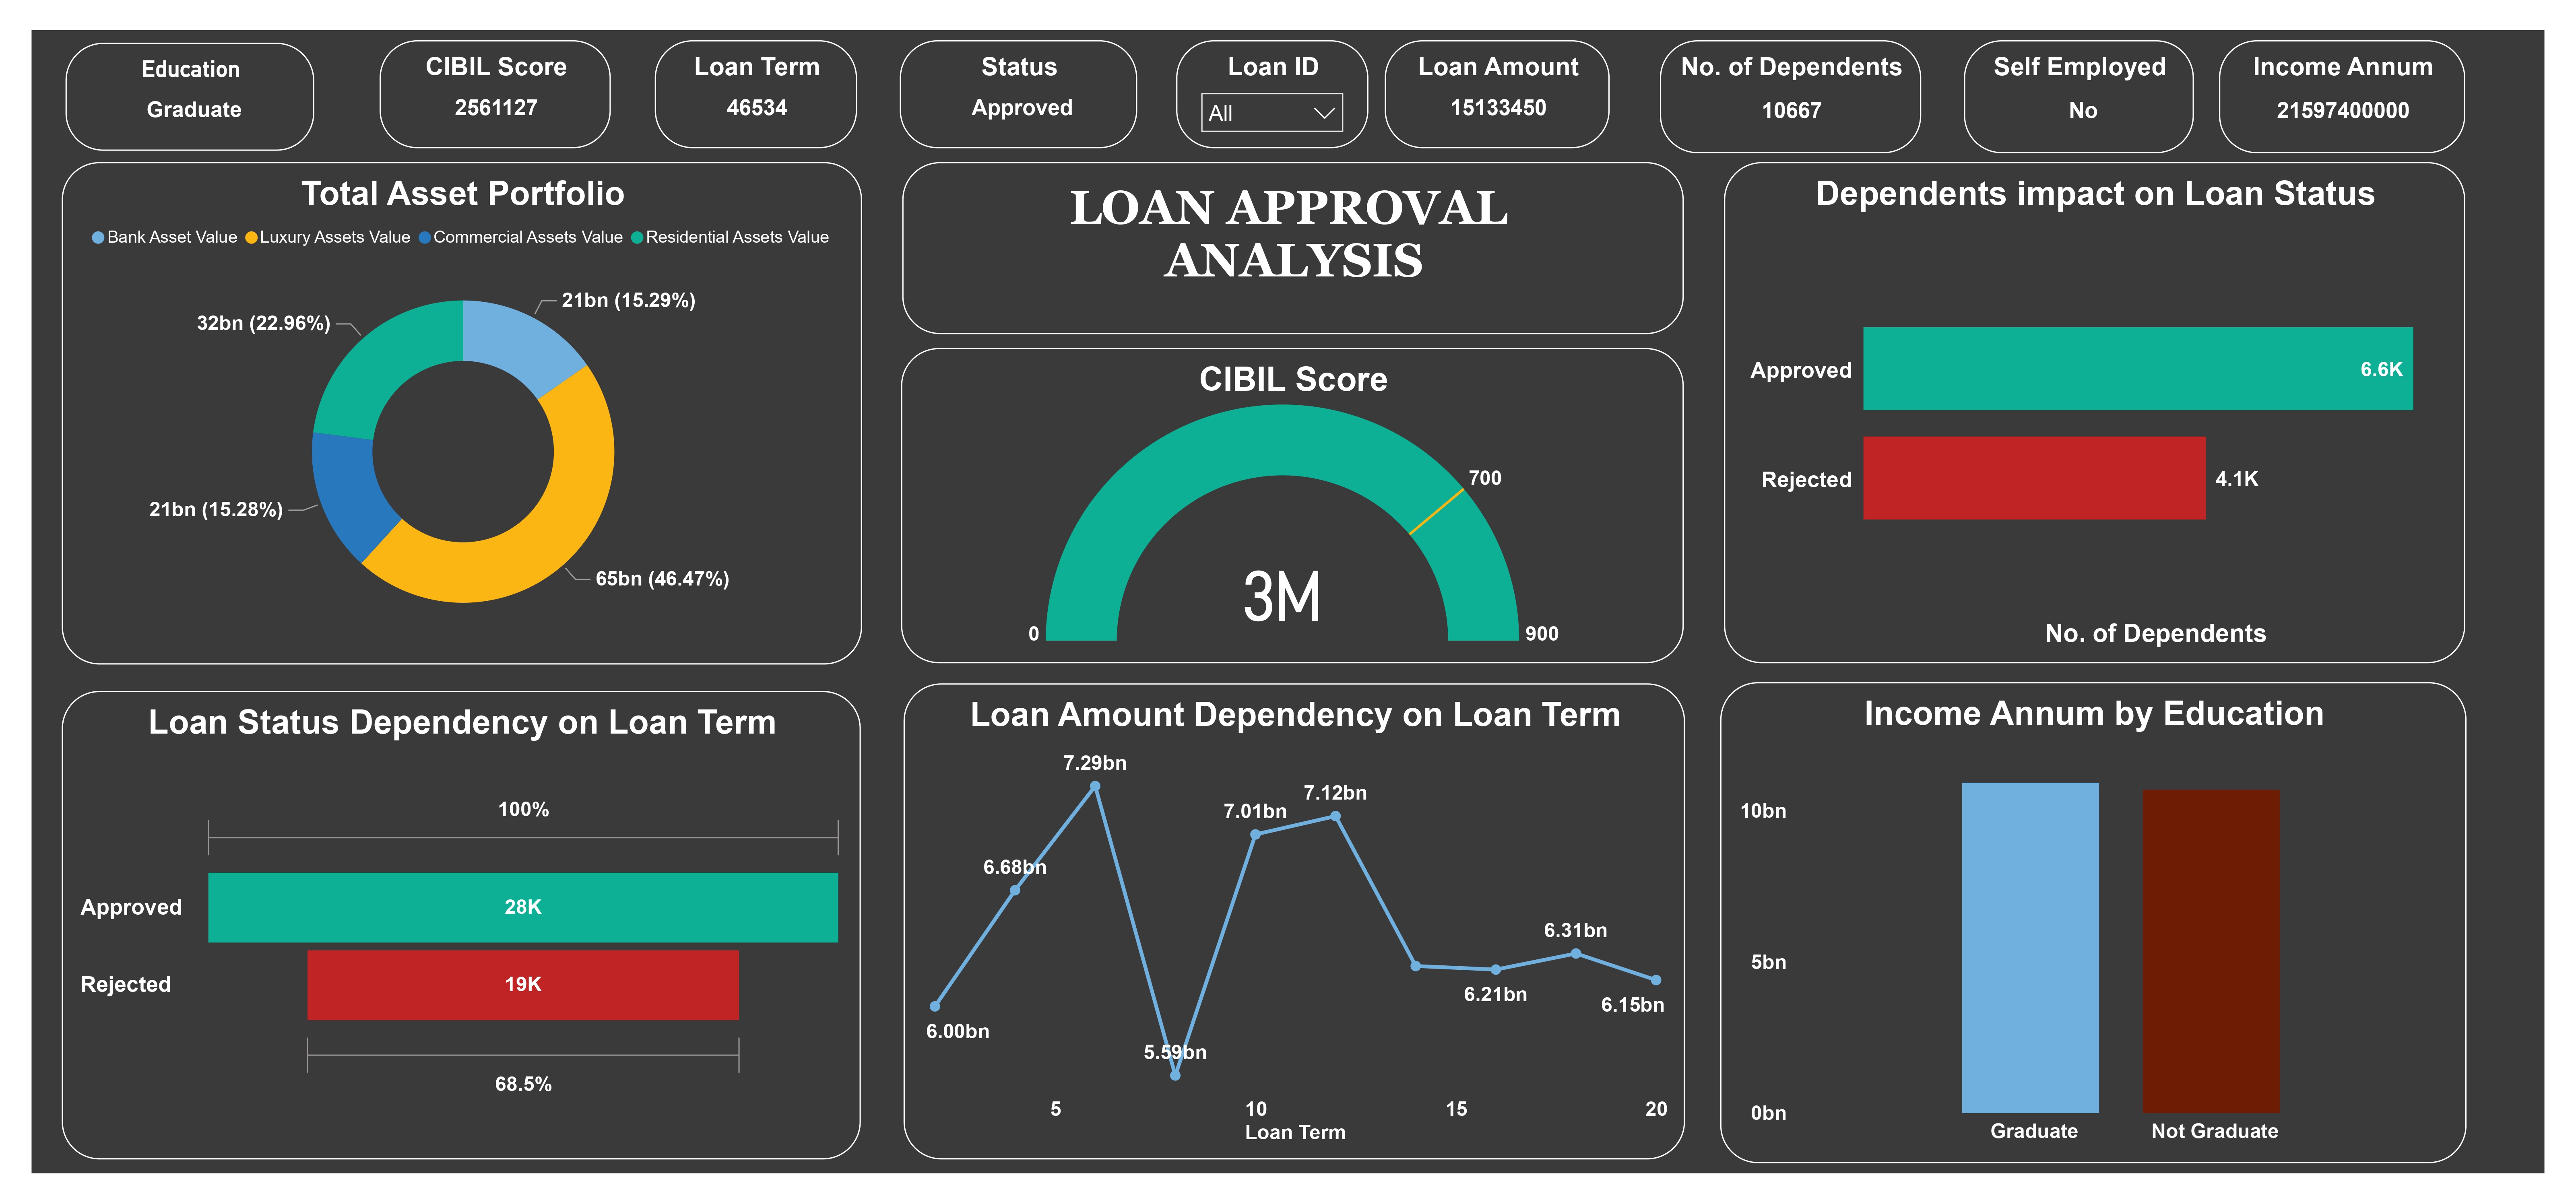
Task: Click the 7.29bn peak on line chart
Action: tap(1095, 785)
